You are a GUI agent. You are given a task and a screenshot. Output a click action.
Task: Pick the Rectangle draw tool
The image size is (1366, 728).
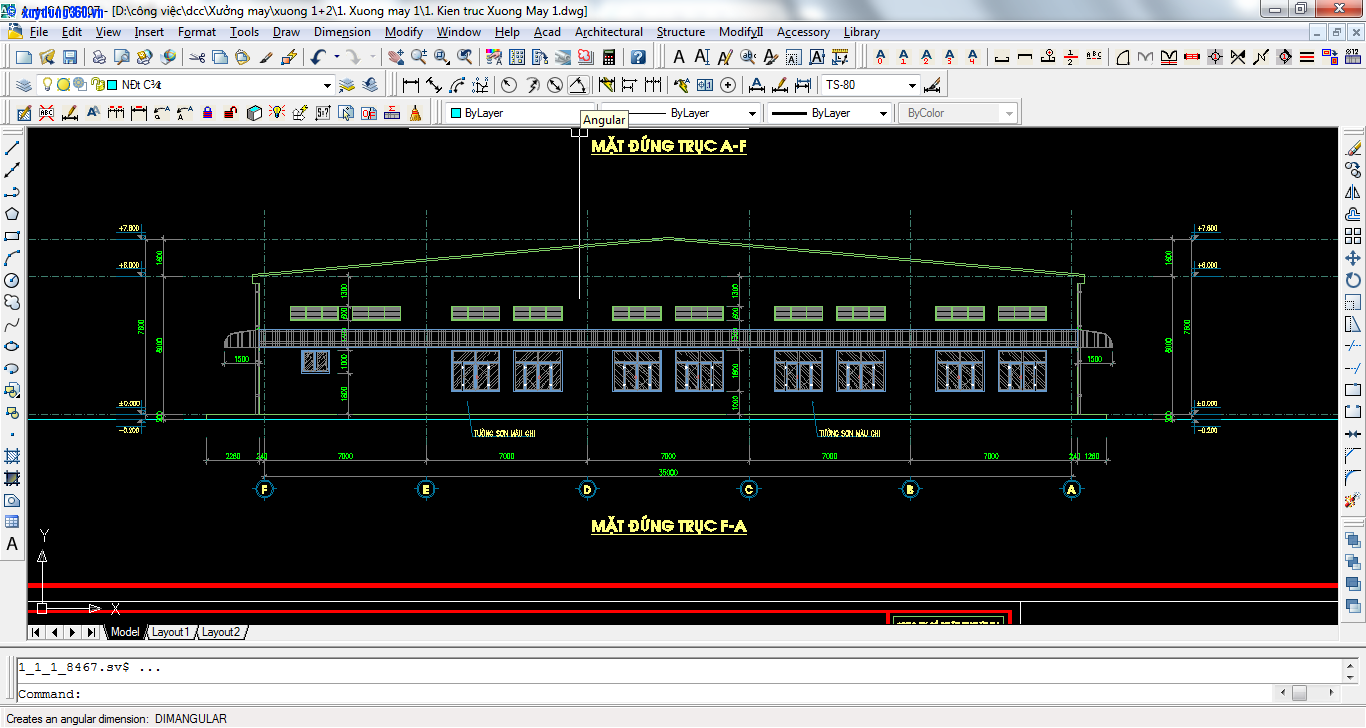click(13, 236)
